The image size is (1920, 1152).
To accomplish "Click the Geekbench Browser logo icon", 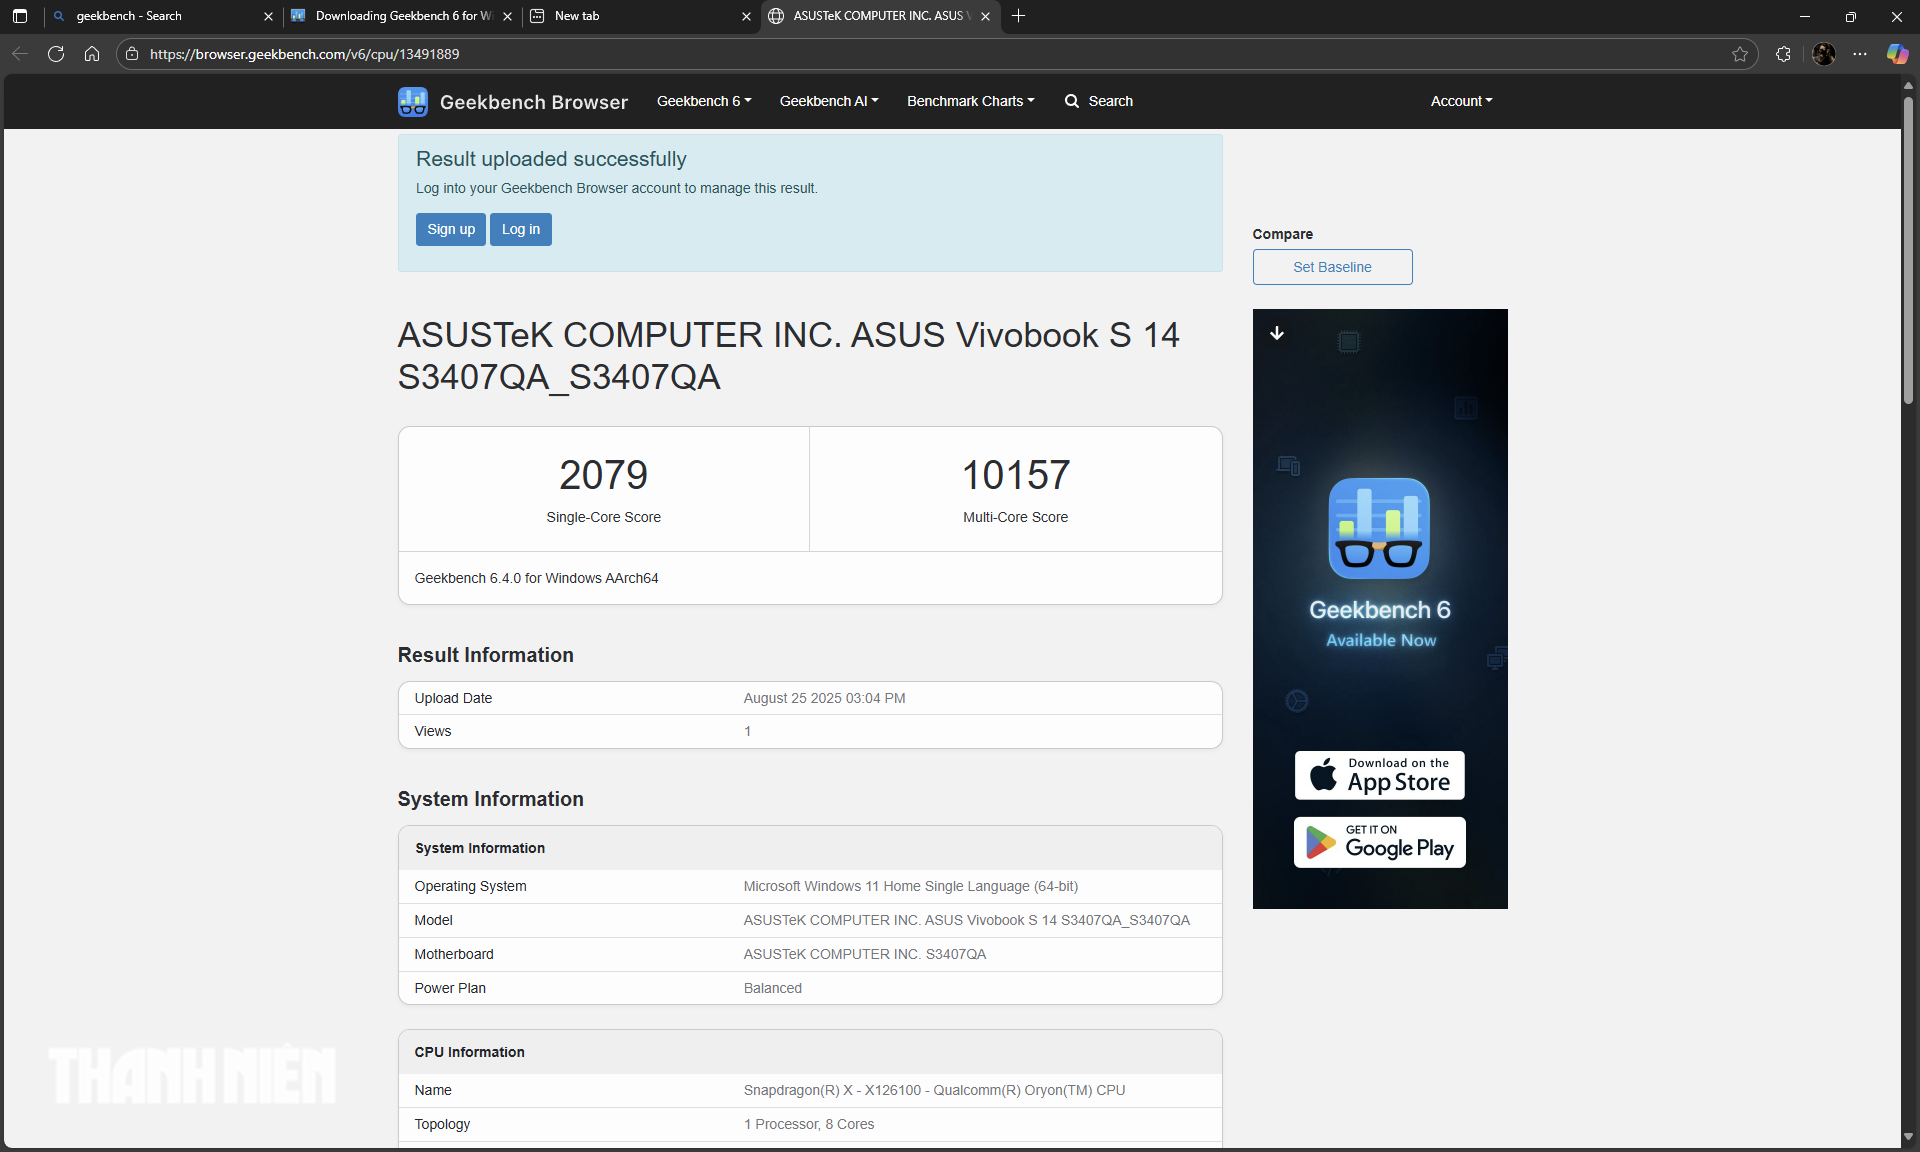I will pos(412,101).
